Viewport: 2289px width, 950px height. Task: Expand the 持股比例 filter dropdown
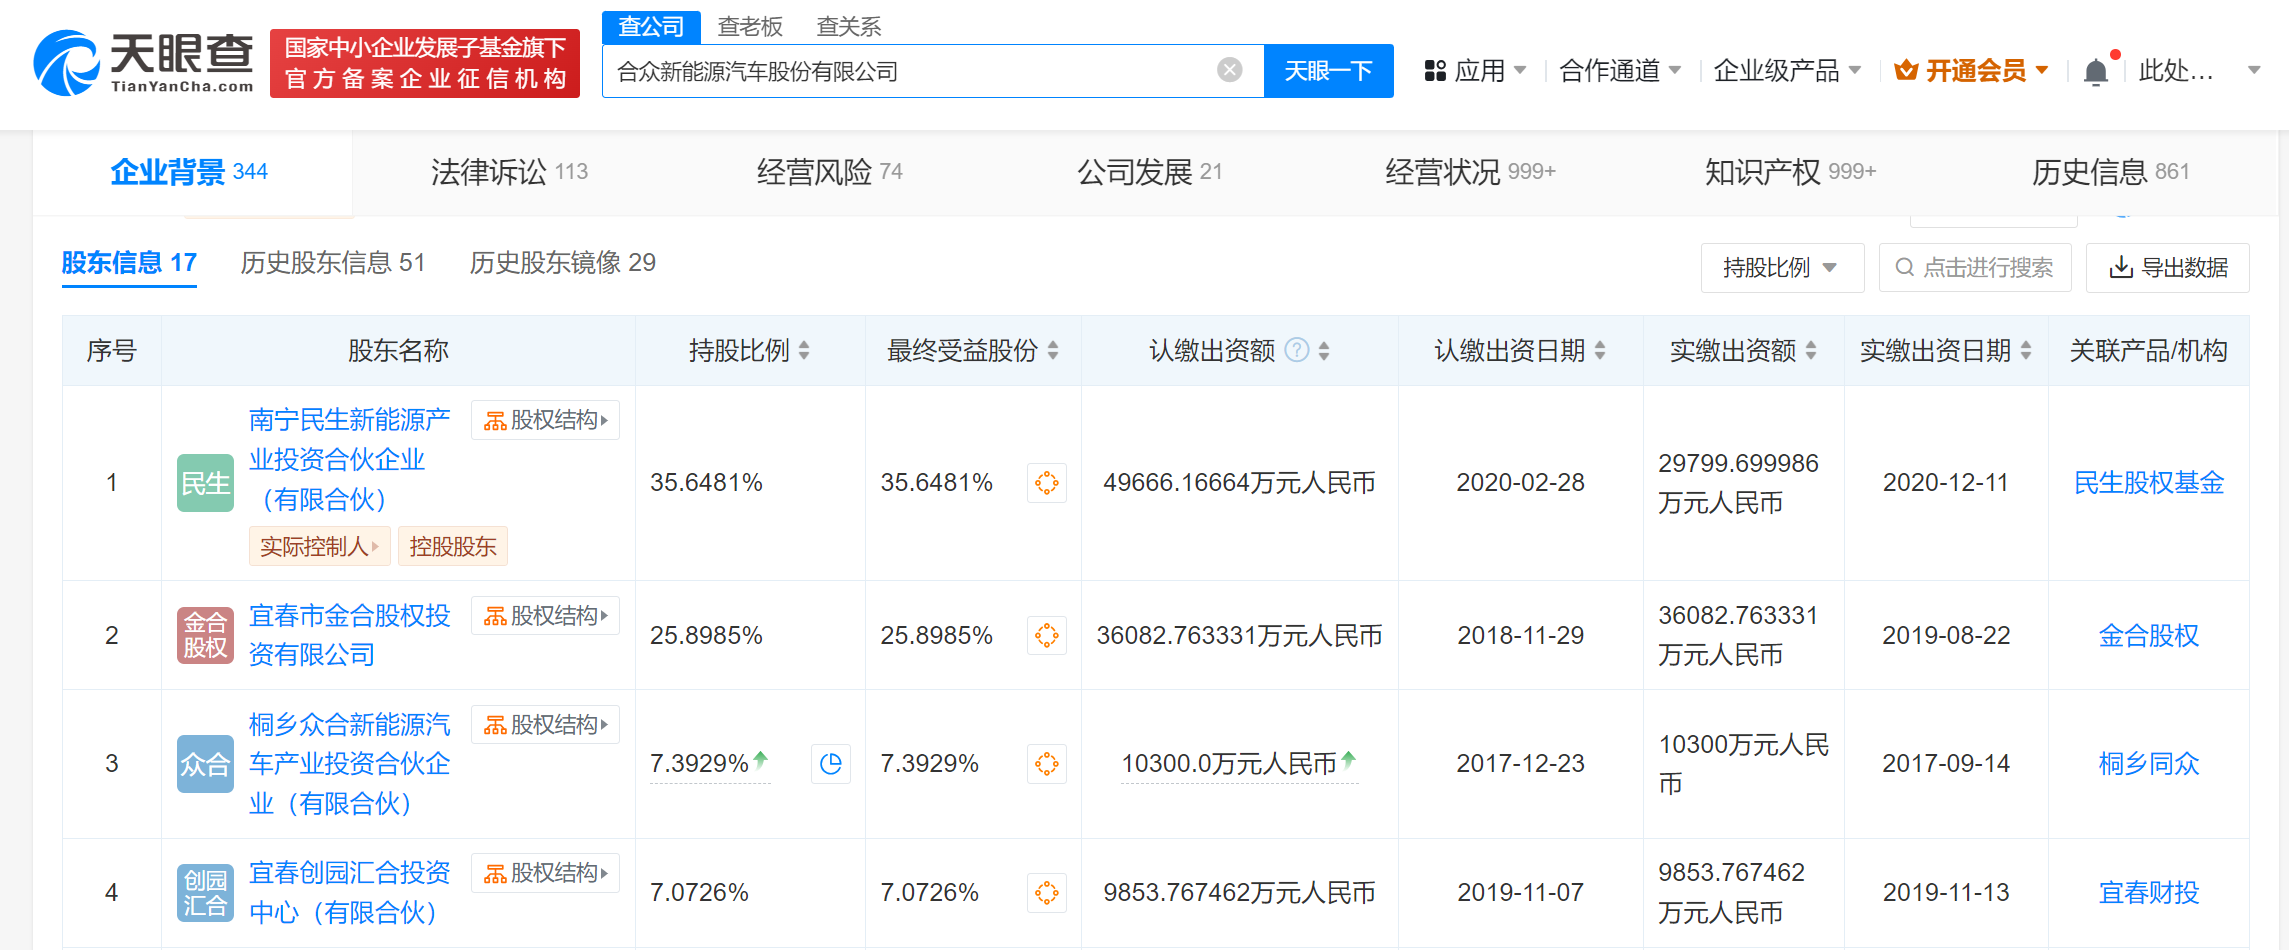[x=1781, y=268]
